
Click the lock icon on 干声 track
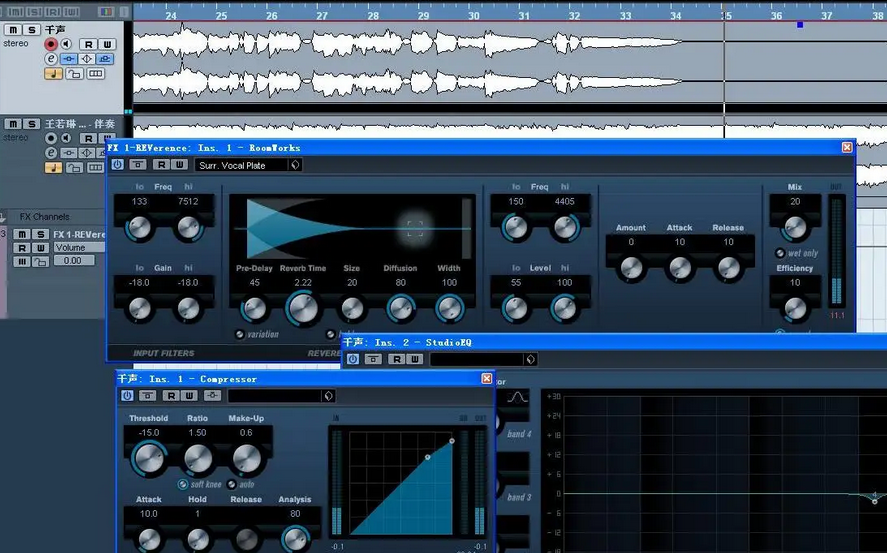(74, 74)
